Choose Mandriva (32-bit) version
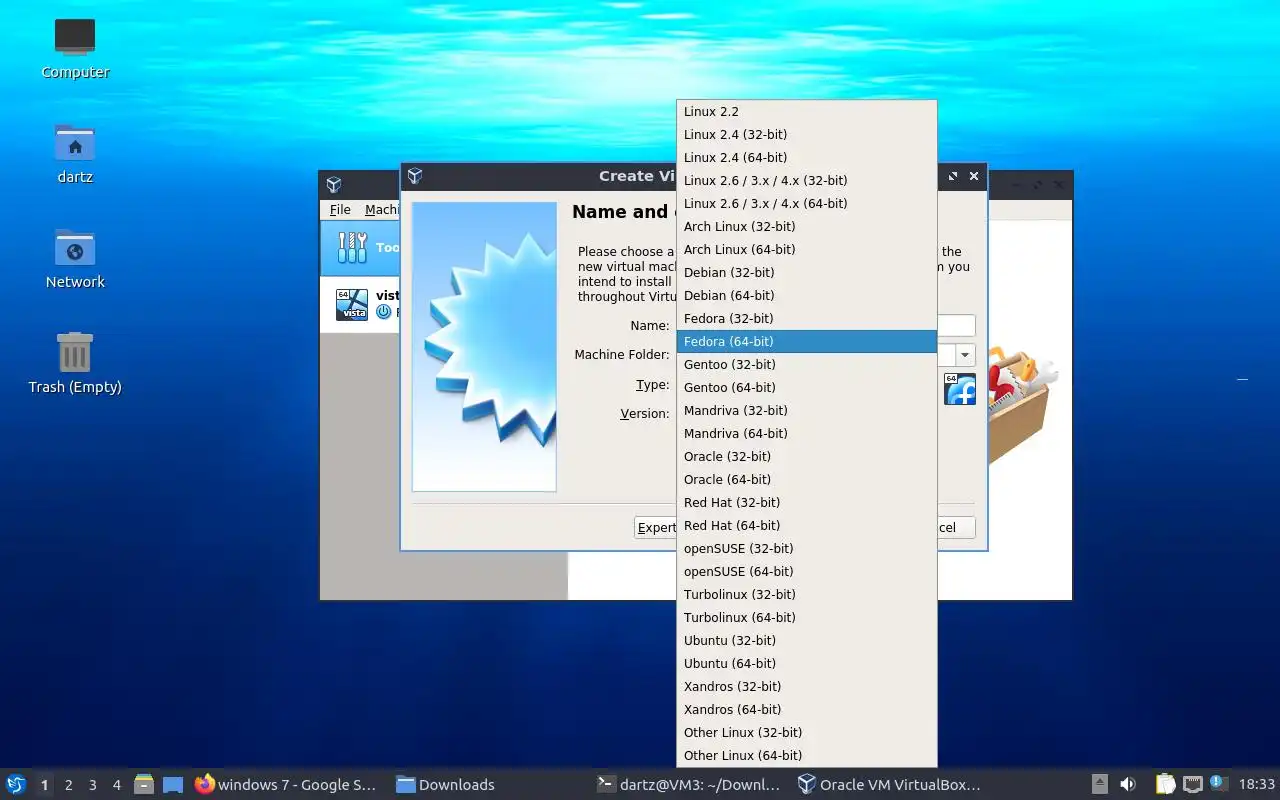Screen dimensions: 1280x800 pos(807,410)
